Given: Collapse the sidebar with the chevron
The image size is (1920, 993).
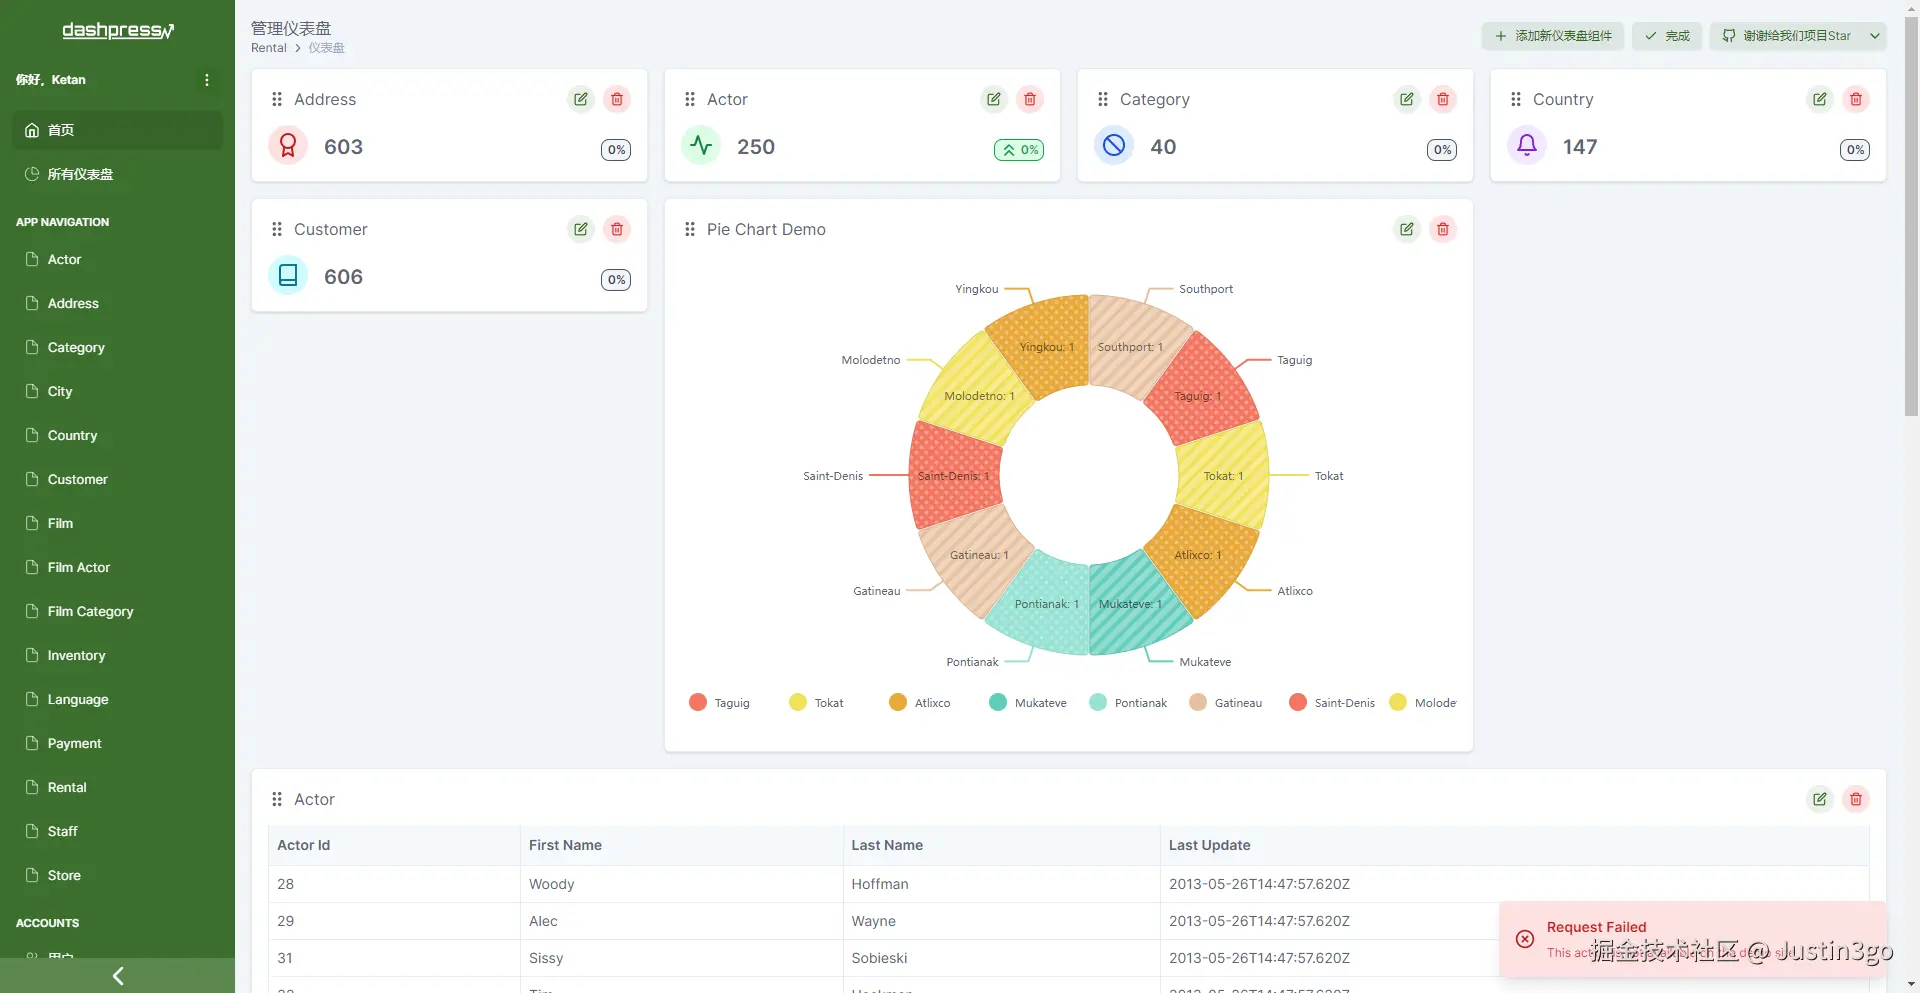Looking at the screenshot, I should point(118,976).
